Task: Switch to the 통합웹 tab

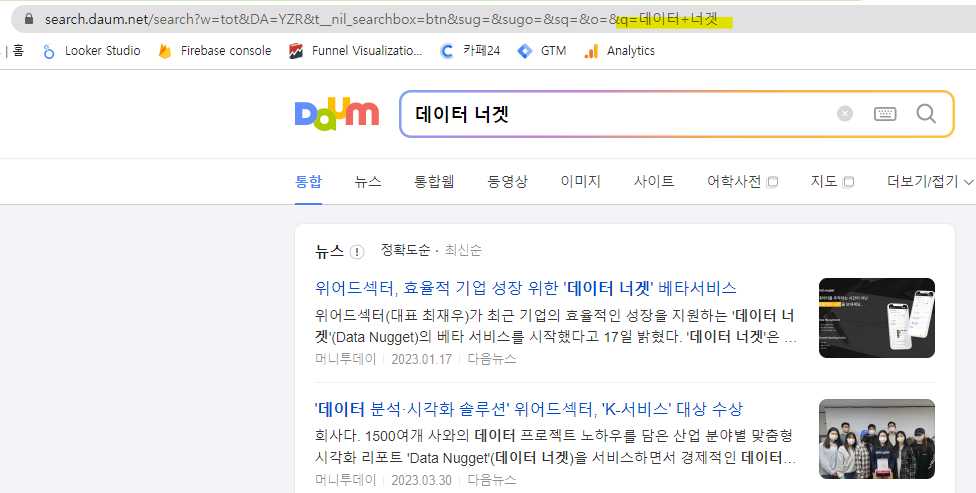Action: 434,181
